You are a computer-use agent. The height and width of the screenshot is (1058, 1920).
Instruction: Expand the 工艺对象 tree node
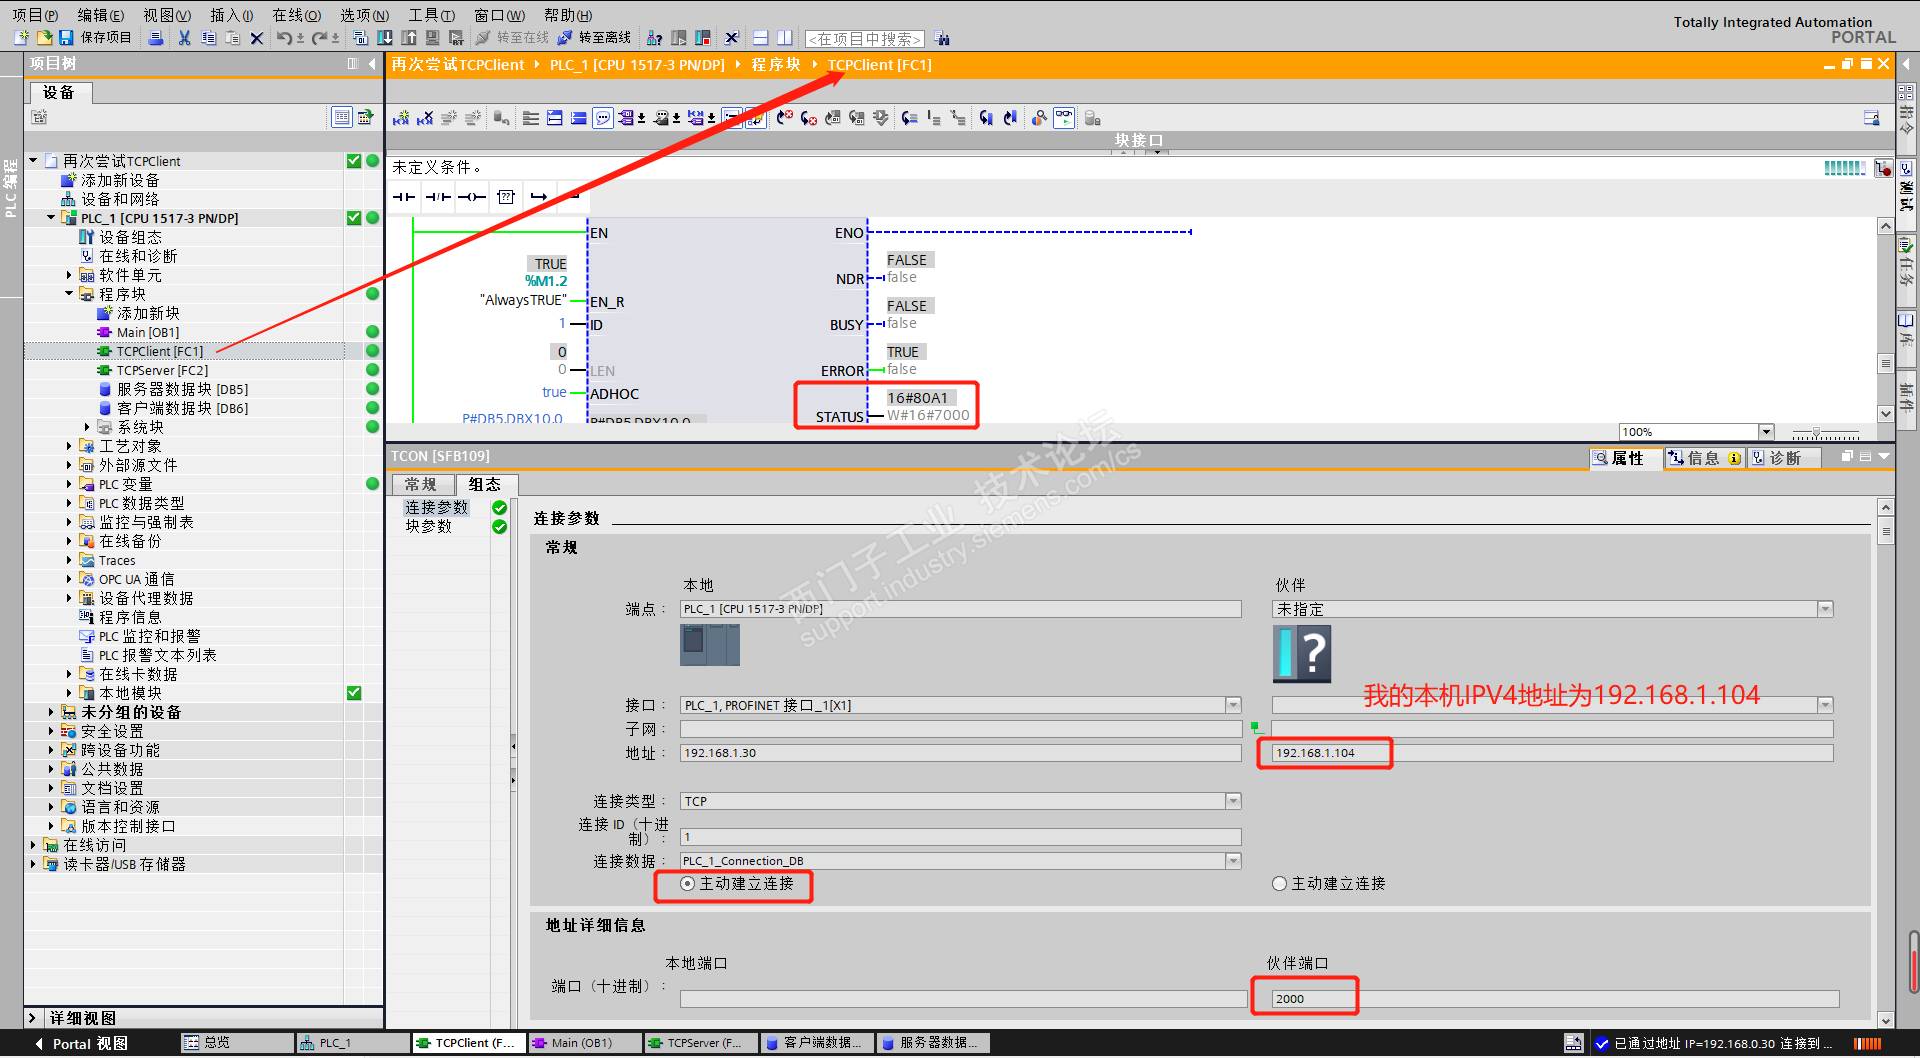69,446
